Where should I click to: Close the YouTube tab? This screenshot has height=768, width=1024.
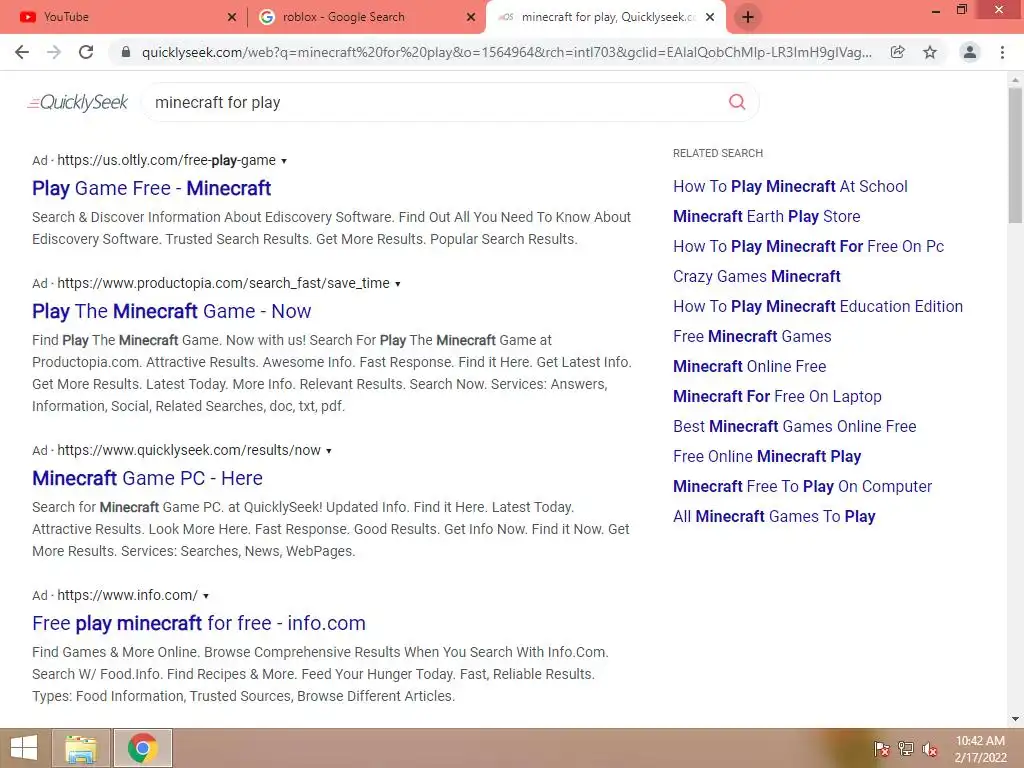click(232, 17)
